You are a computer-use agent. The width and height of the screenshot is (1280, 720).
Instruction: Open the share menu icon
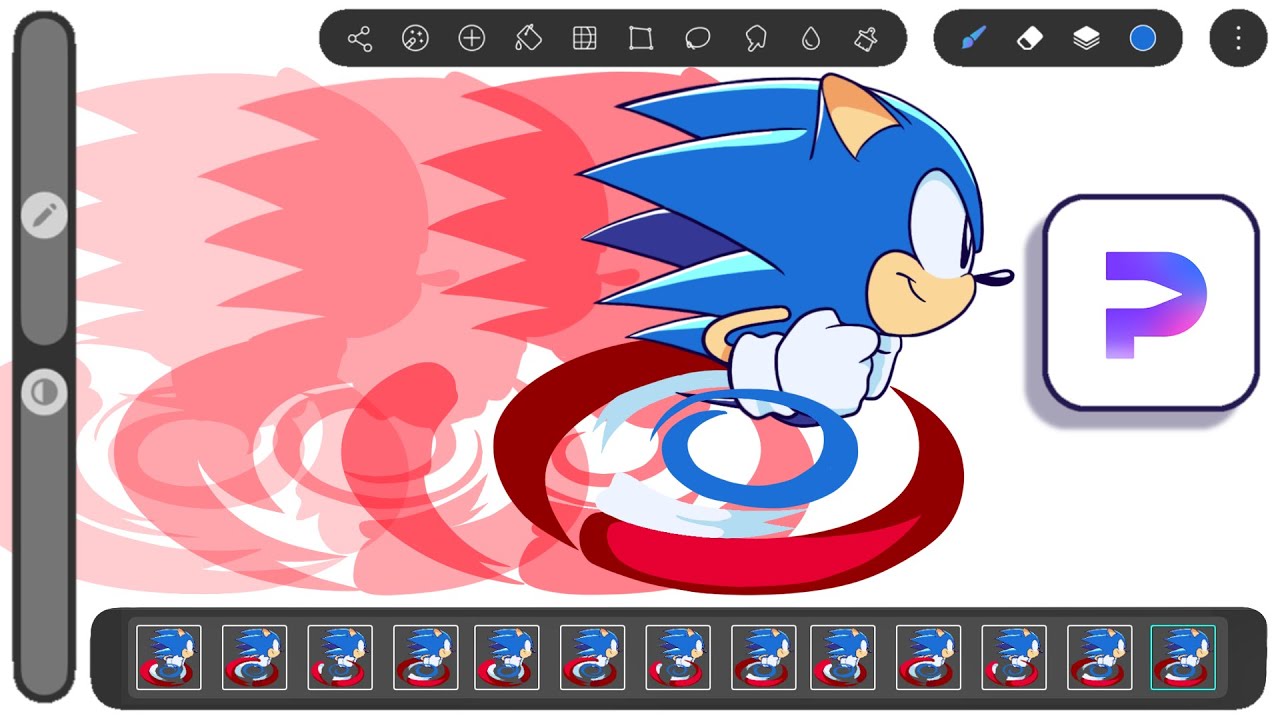359,39
